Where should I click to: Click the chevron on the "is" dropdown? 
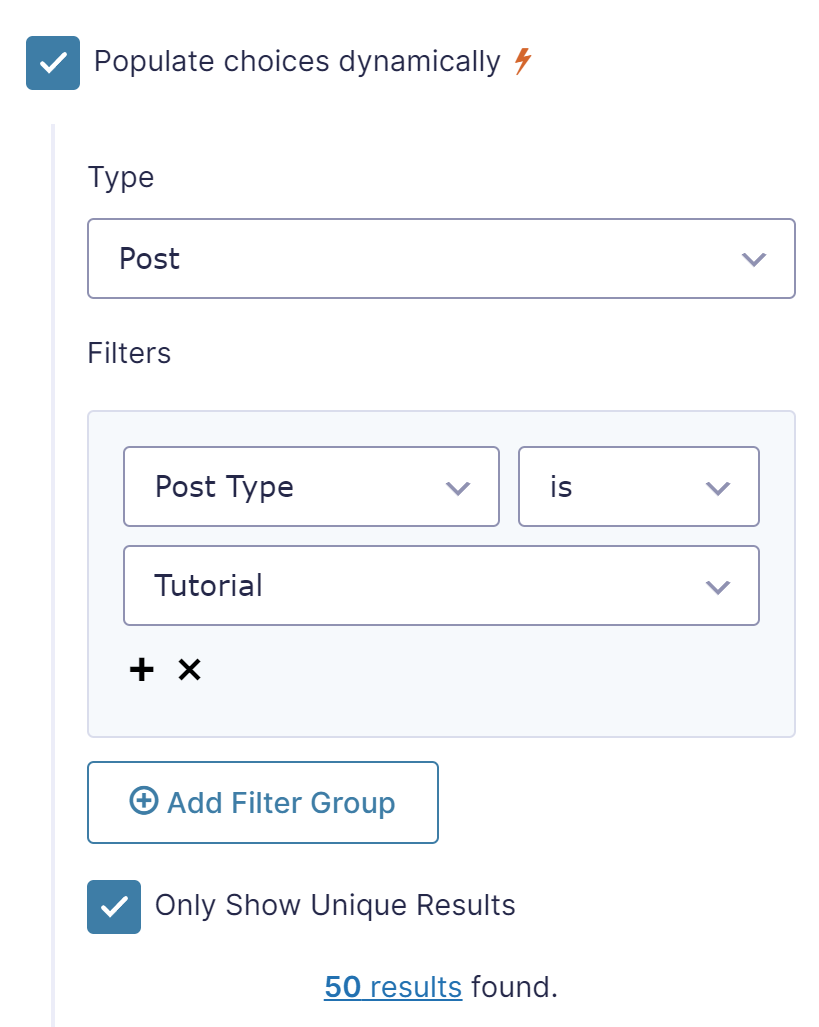pos(716,487)
